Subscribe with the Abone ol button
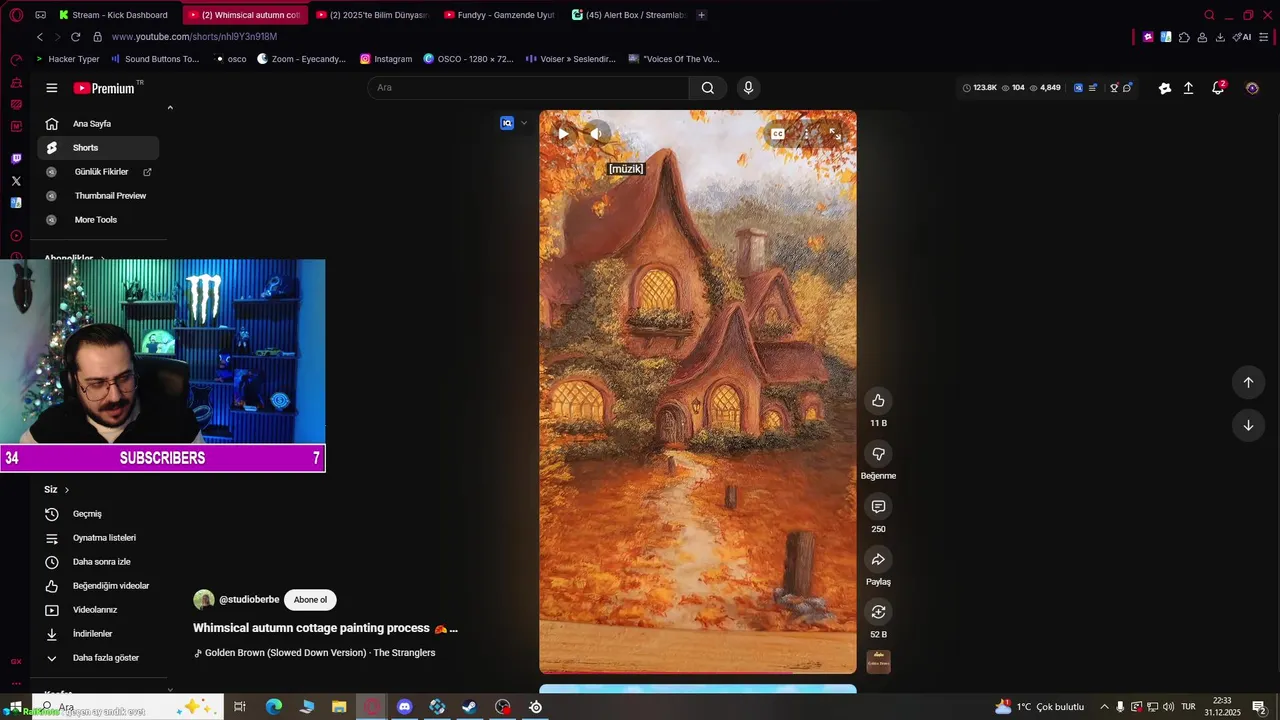The image size is (1280, 720). click(x=310, y=600)
